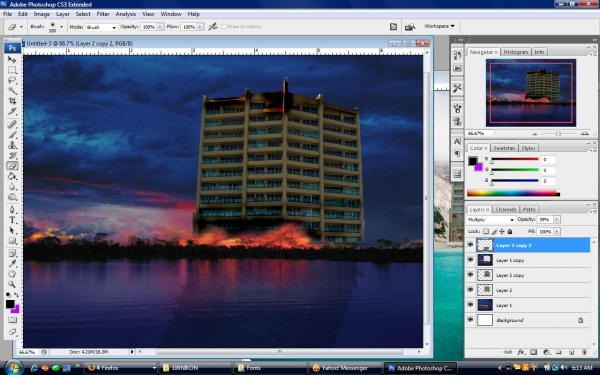Select the Move tool
600x375 pixels.
12,60
